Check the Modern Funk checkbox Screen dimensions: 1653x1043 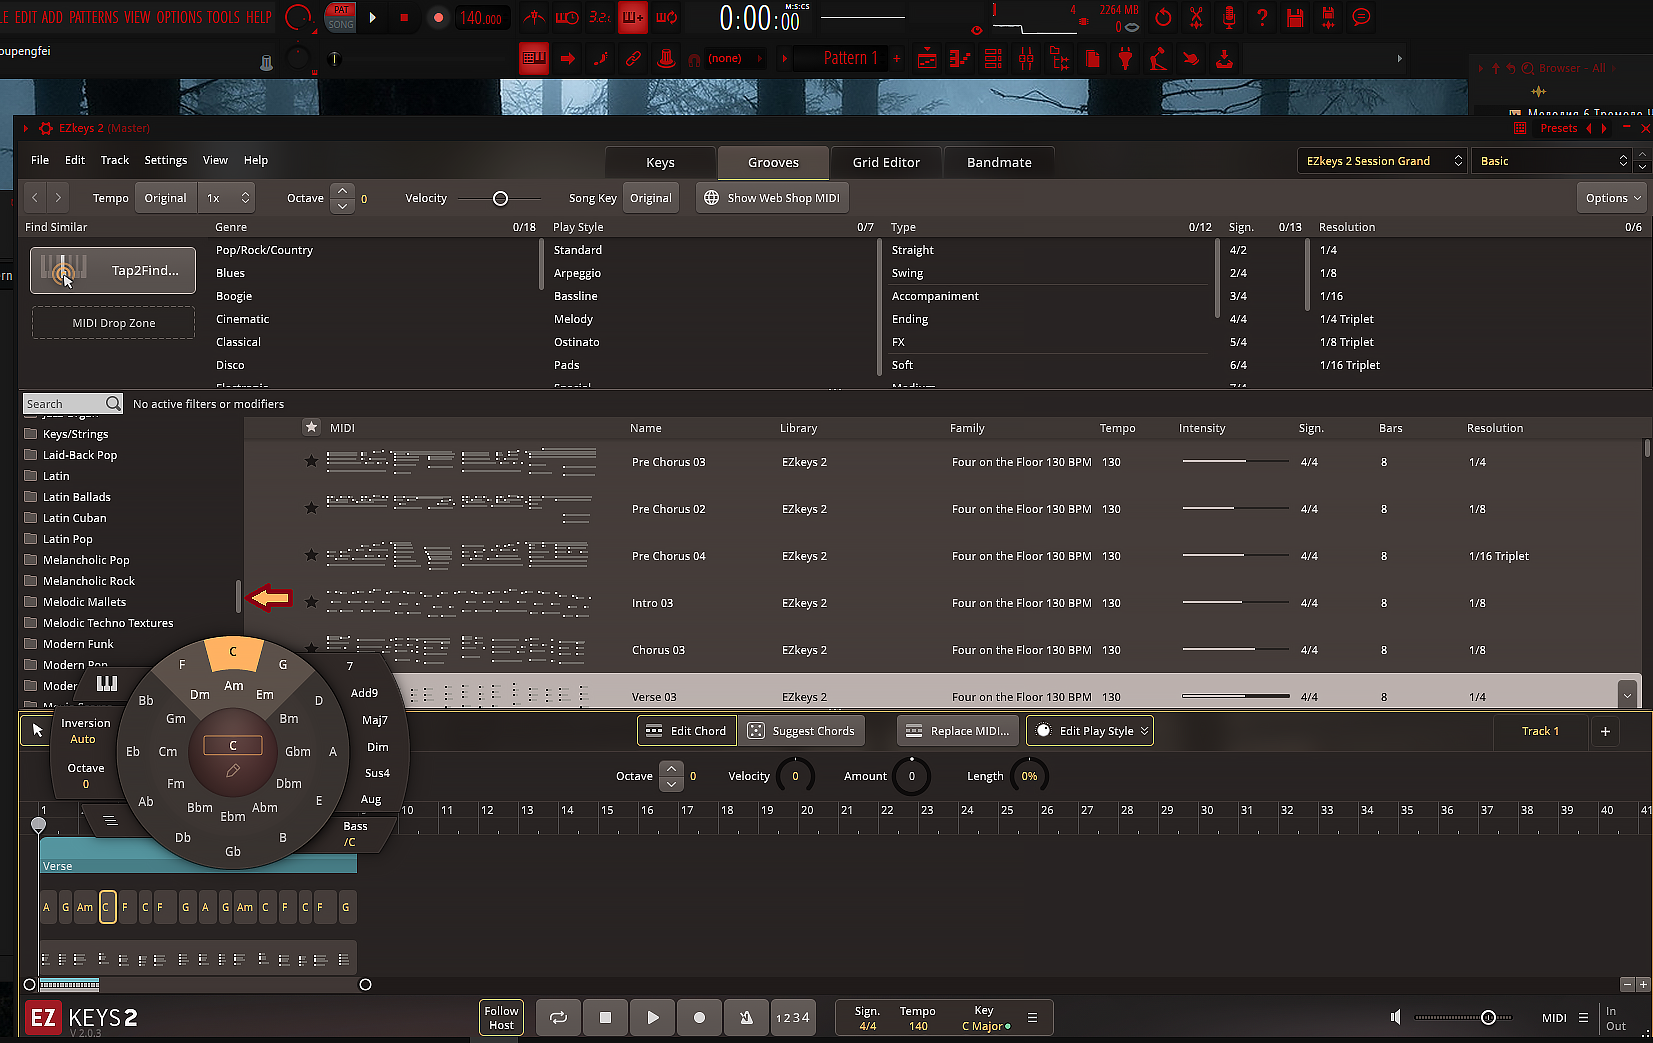coord(31,644)
